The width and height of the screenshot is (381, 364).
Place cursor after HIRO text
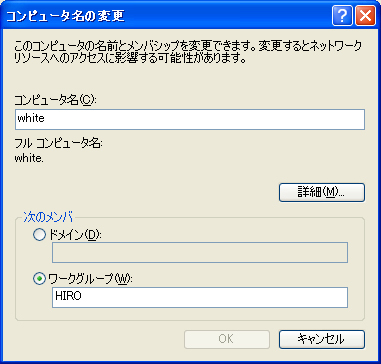[83, 297]
